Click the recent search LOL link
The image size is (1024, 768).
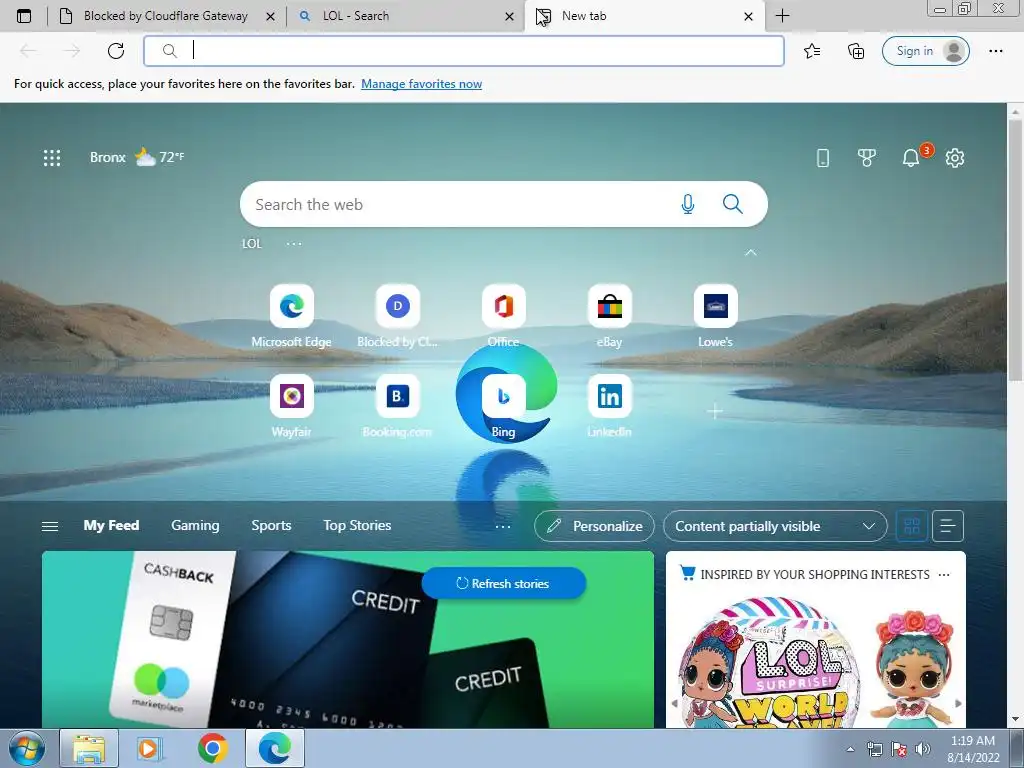251,244
